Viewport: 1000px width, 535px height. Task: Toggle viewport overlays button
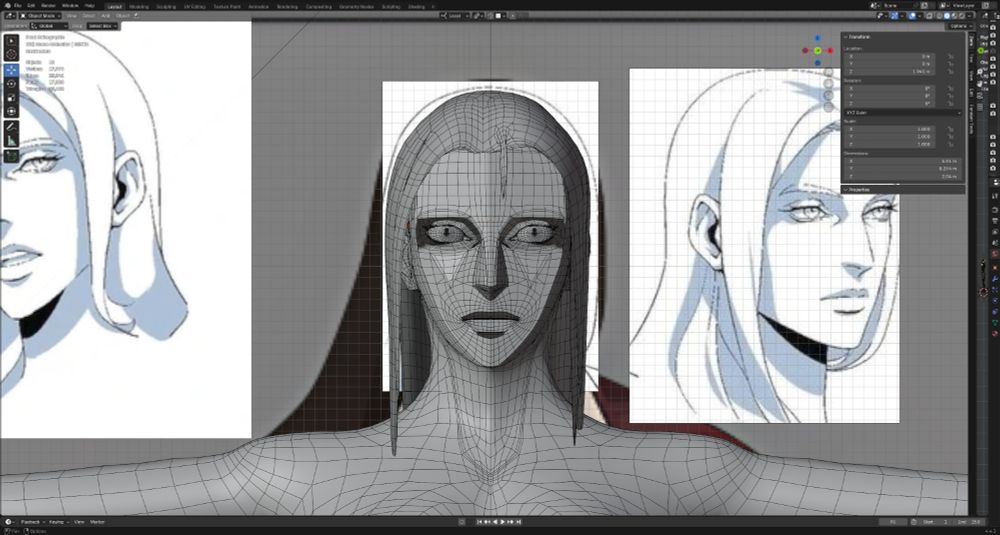912,15
